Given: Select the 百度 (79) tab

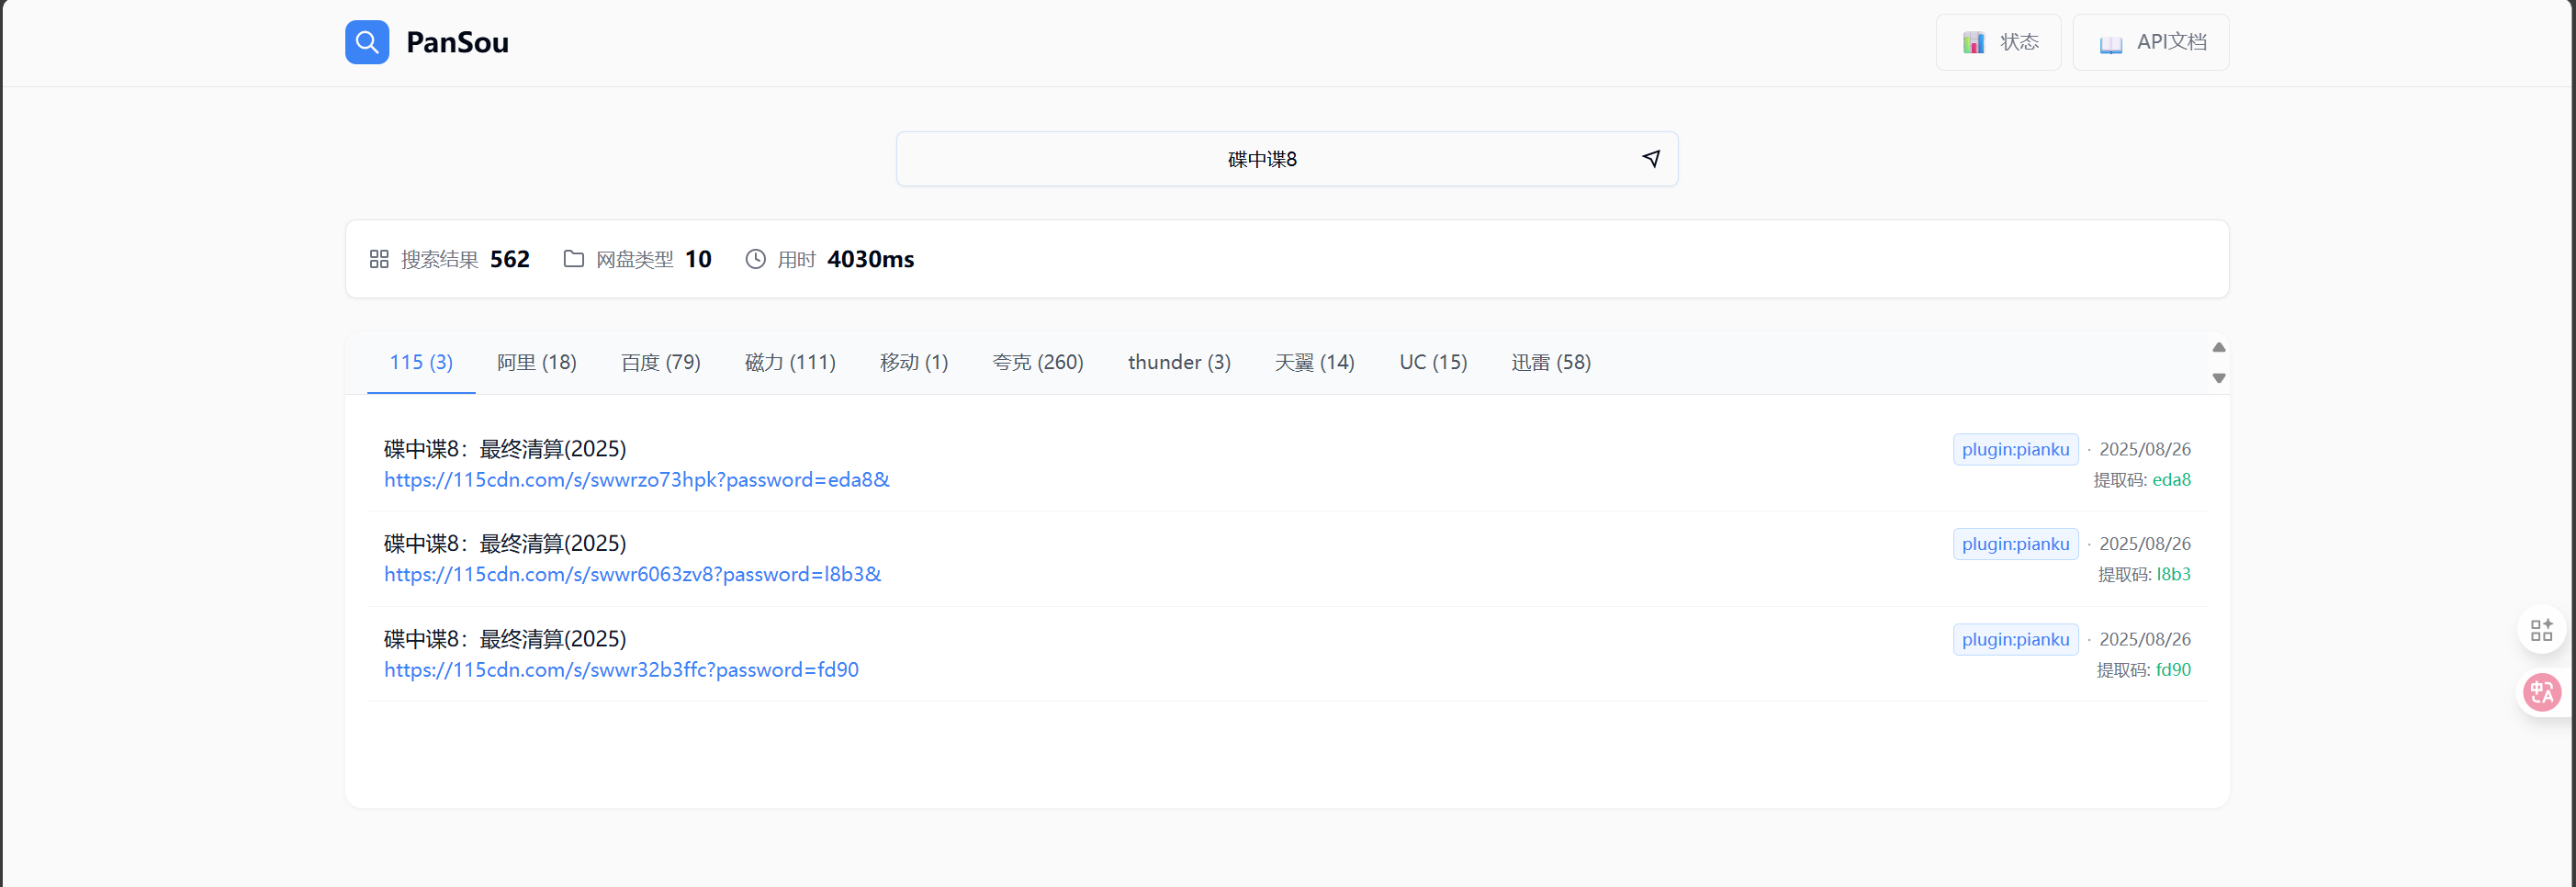Looking at the screenshot, I should pos(660,362).
